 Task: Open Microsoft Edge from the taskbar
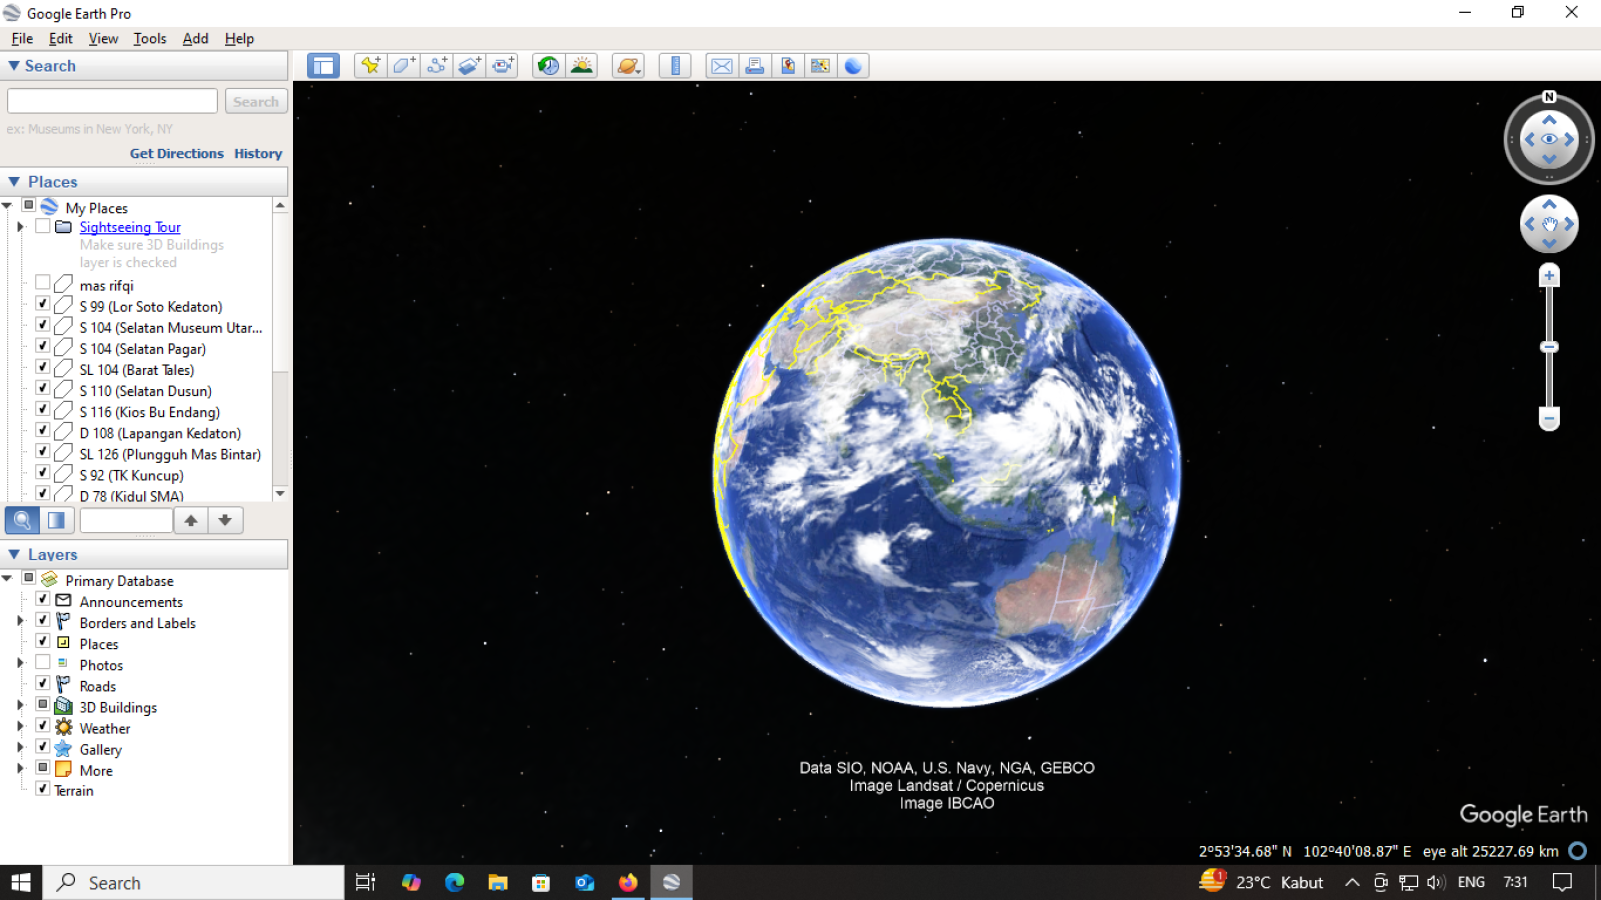pyautogui.click(x=455, y=882)
